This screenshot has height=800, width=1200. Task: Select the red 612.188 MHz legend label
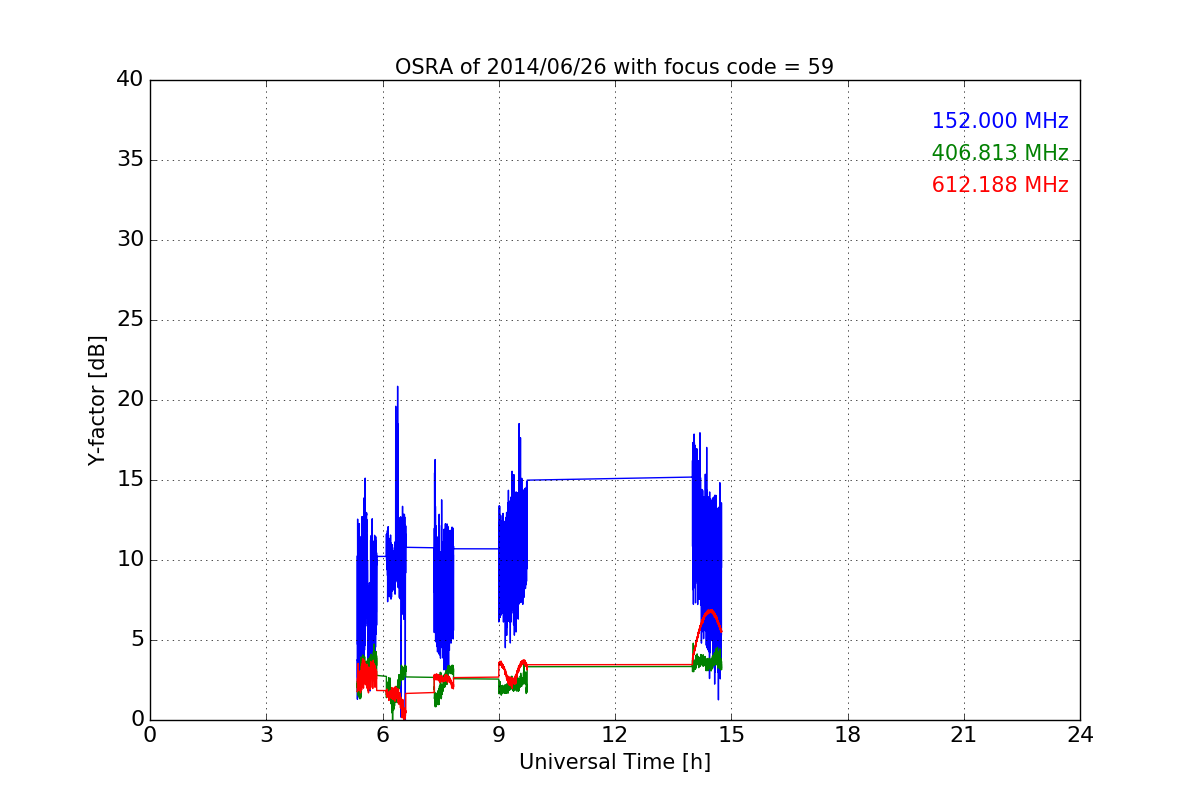[x=1000, y=185]
